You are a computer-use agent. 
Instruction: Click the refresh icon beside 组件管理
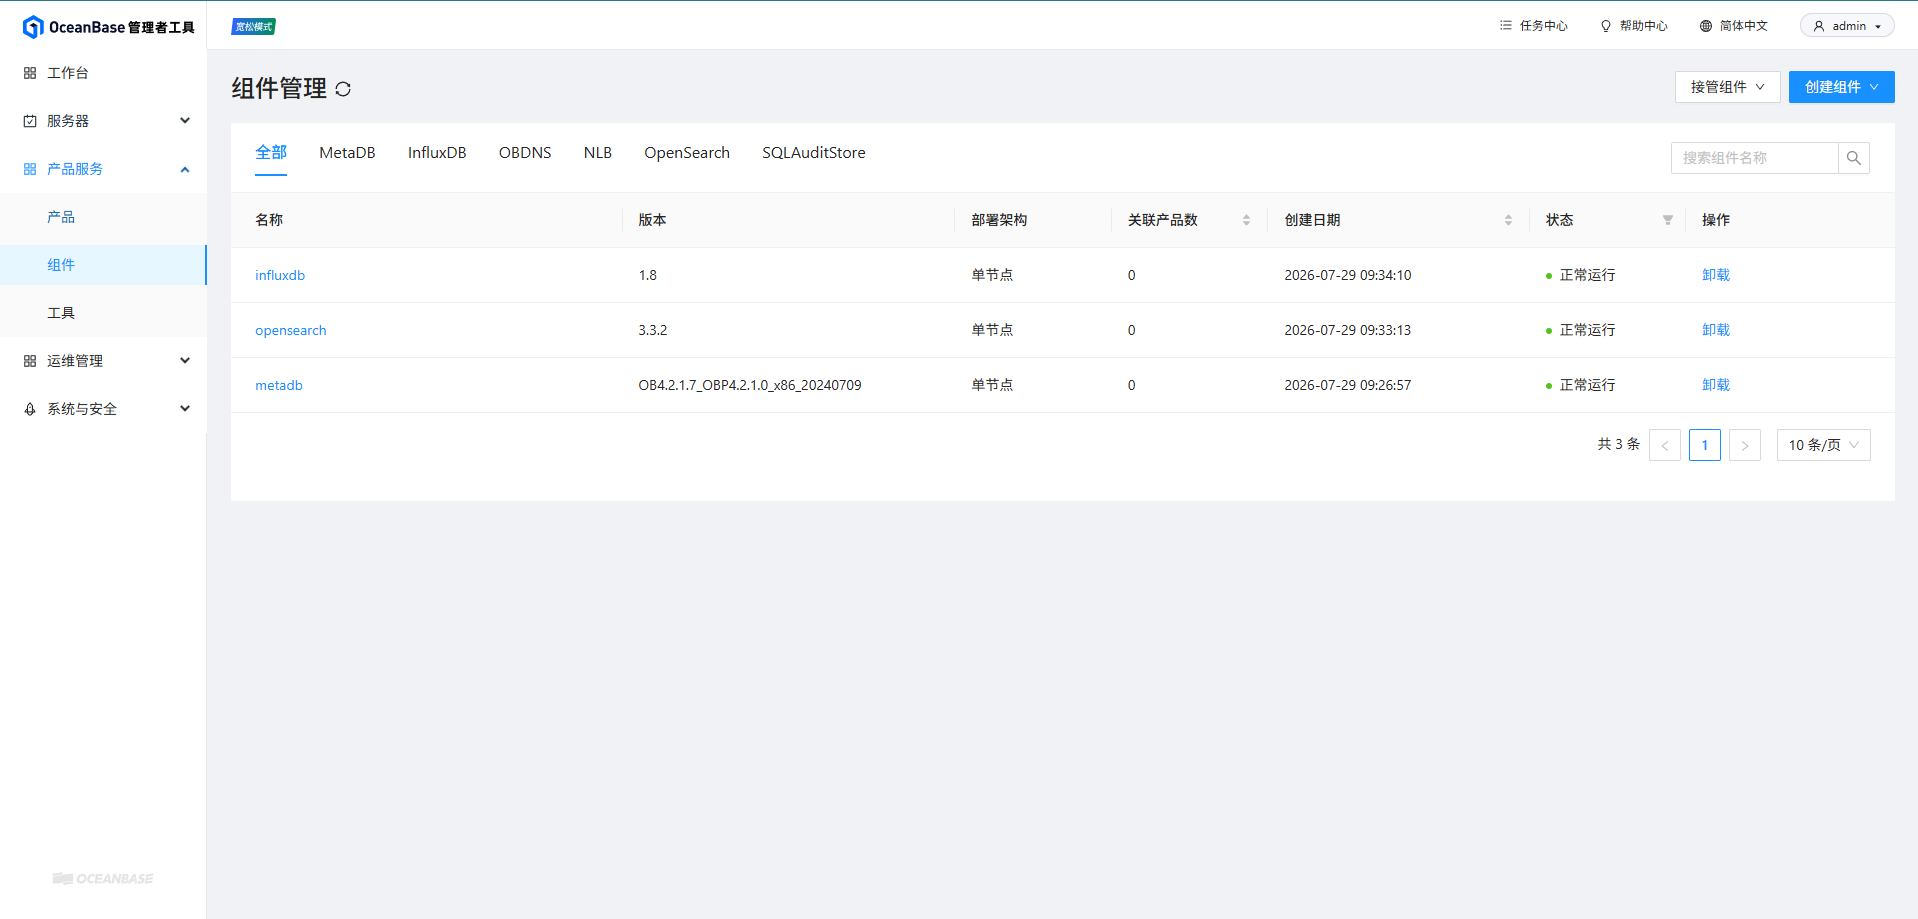point(343,89)
